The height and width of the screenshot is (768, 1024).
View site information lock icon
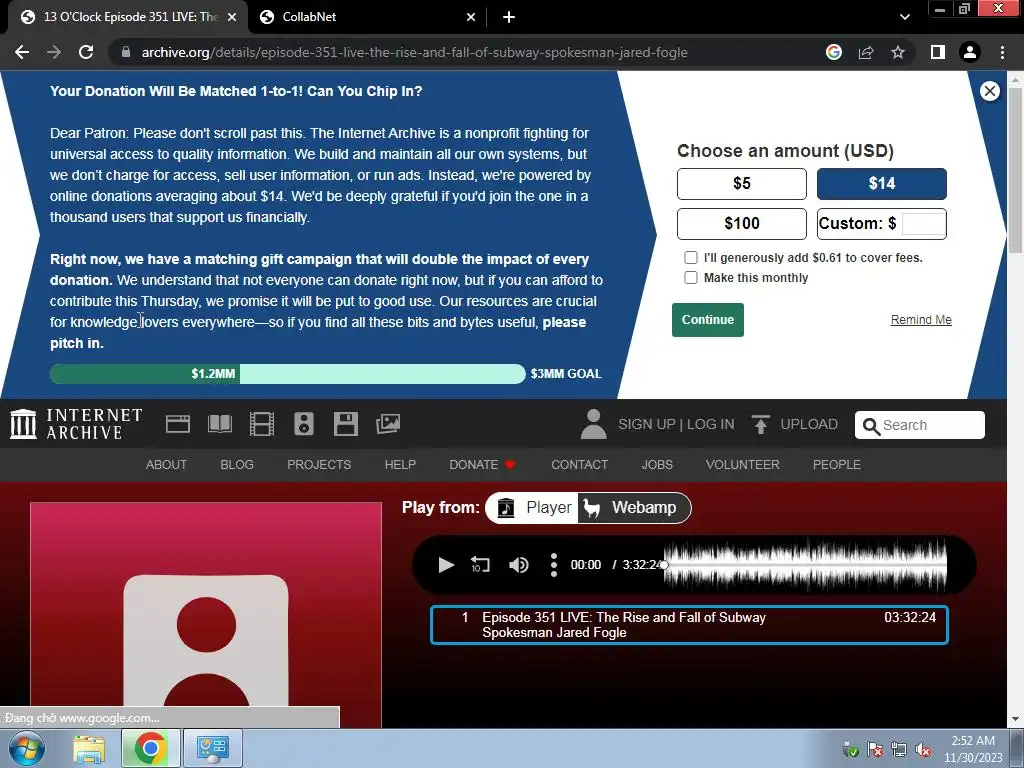(x=126, y=52)
